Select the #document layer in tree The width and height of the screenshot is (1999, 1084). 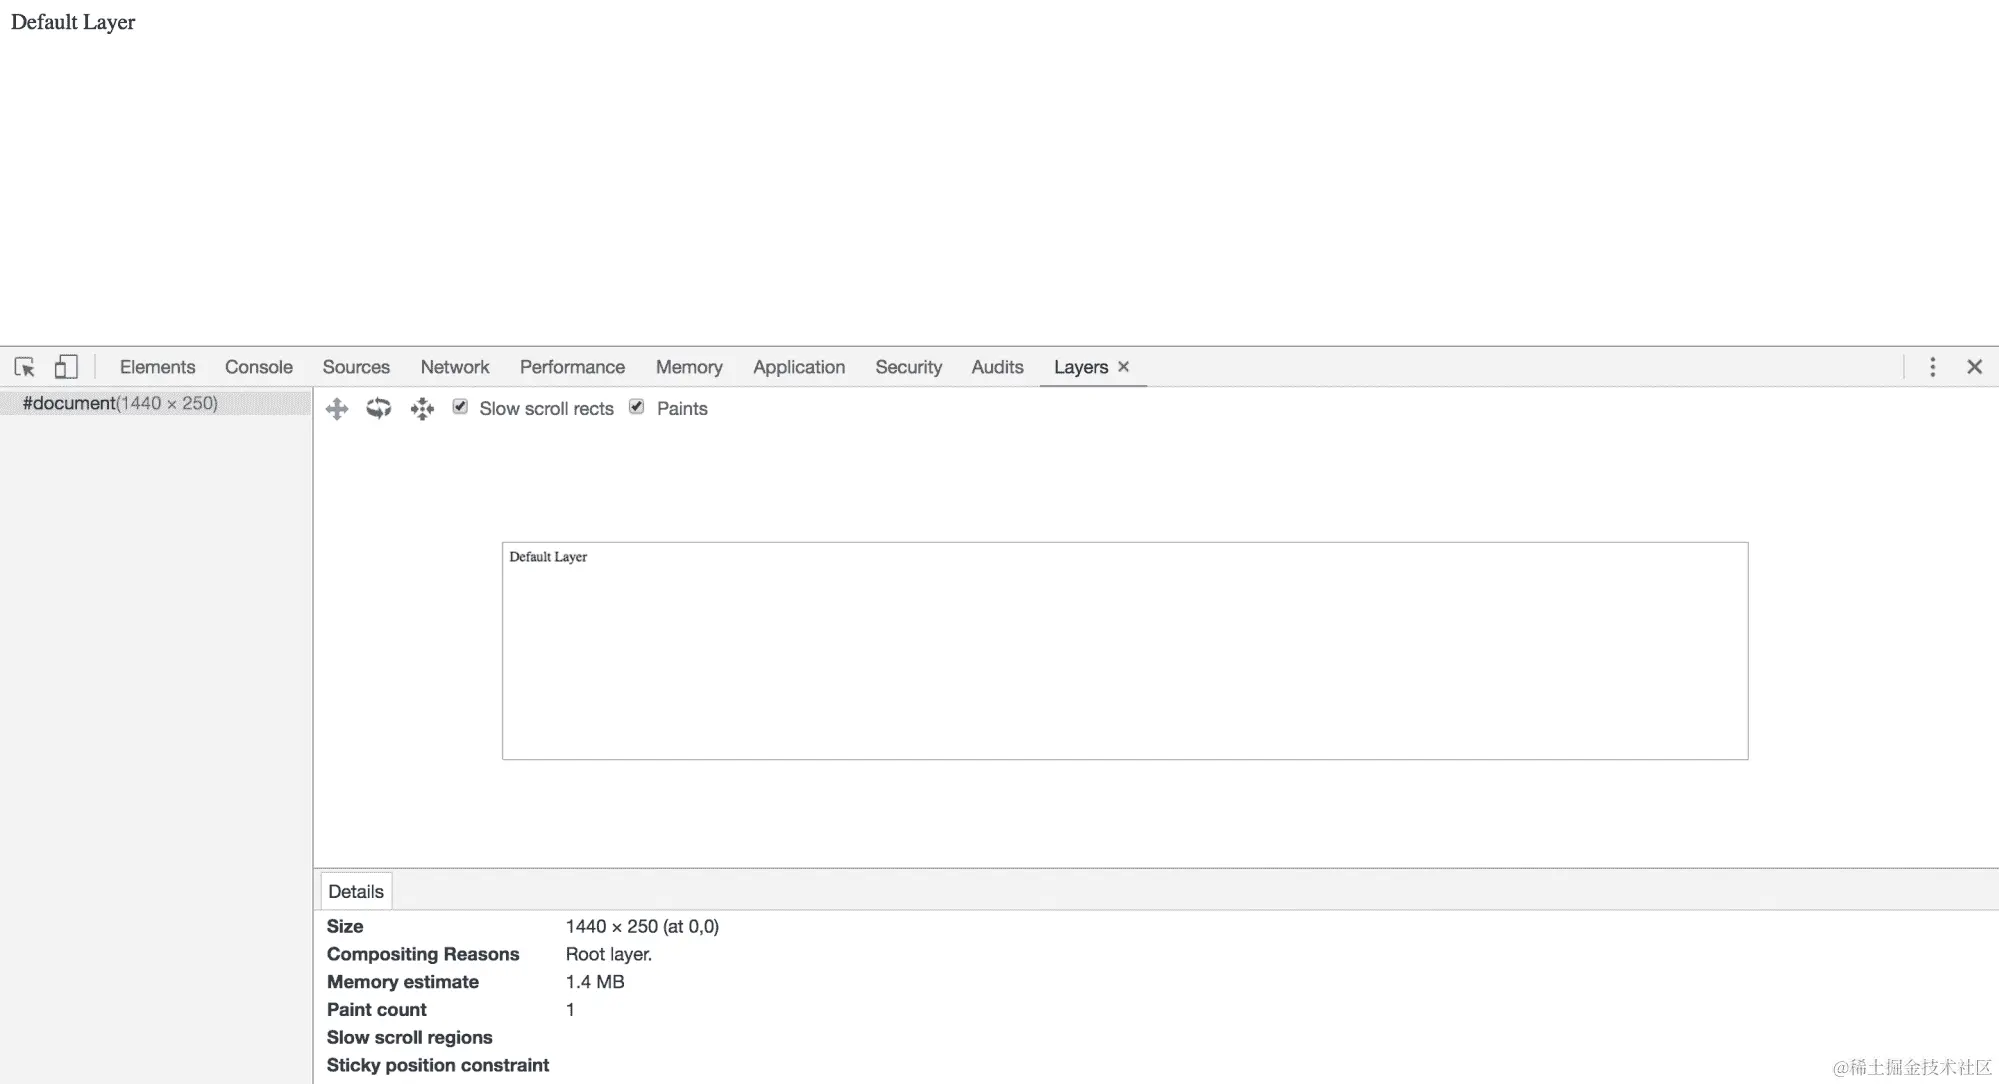(119, 403)
